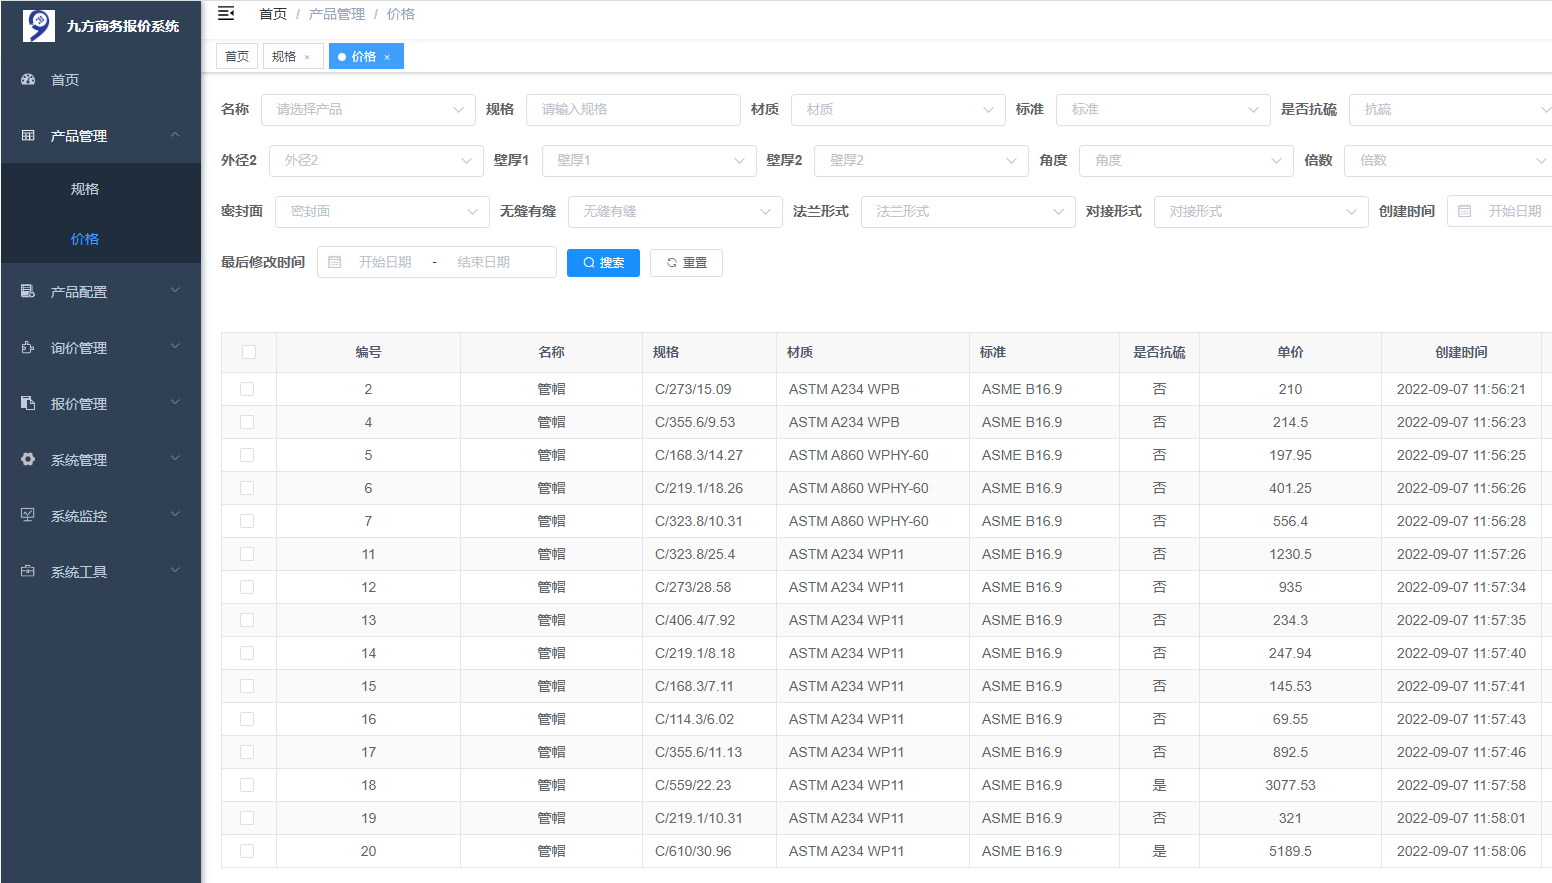Open the 是否抗硫 dropdown
Screen dimensions: 1552x883
[x=1450, y=109]
